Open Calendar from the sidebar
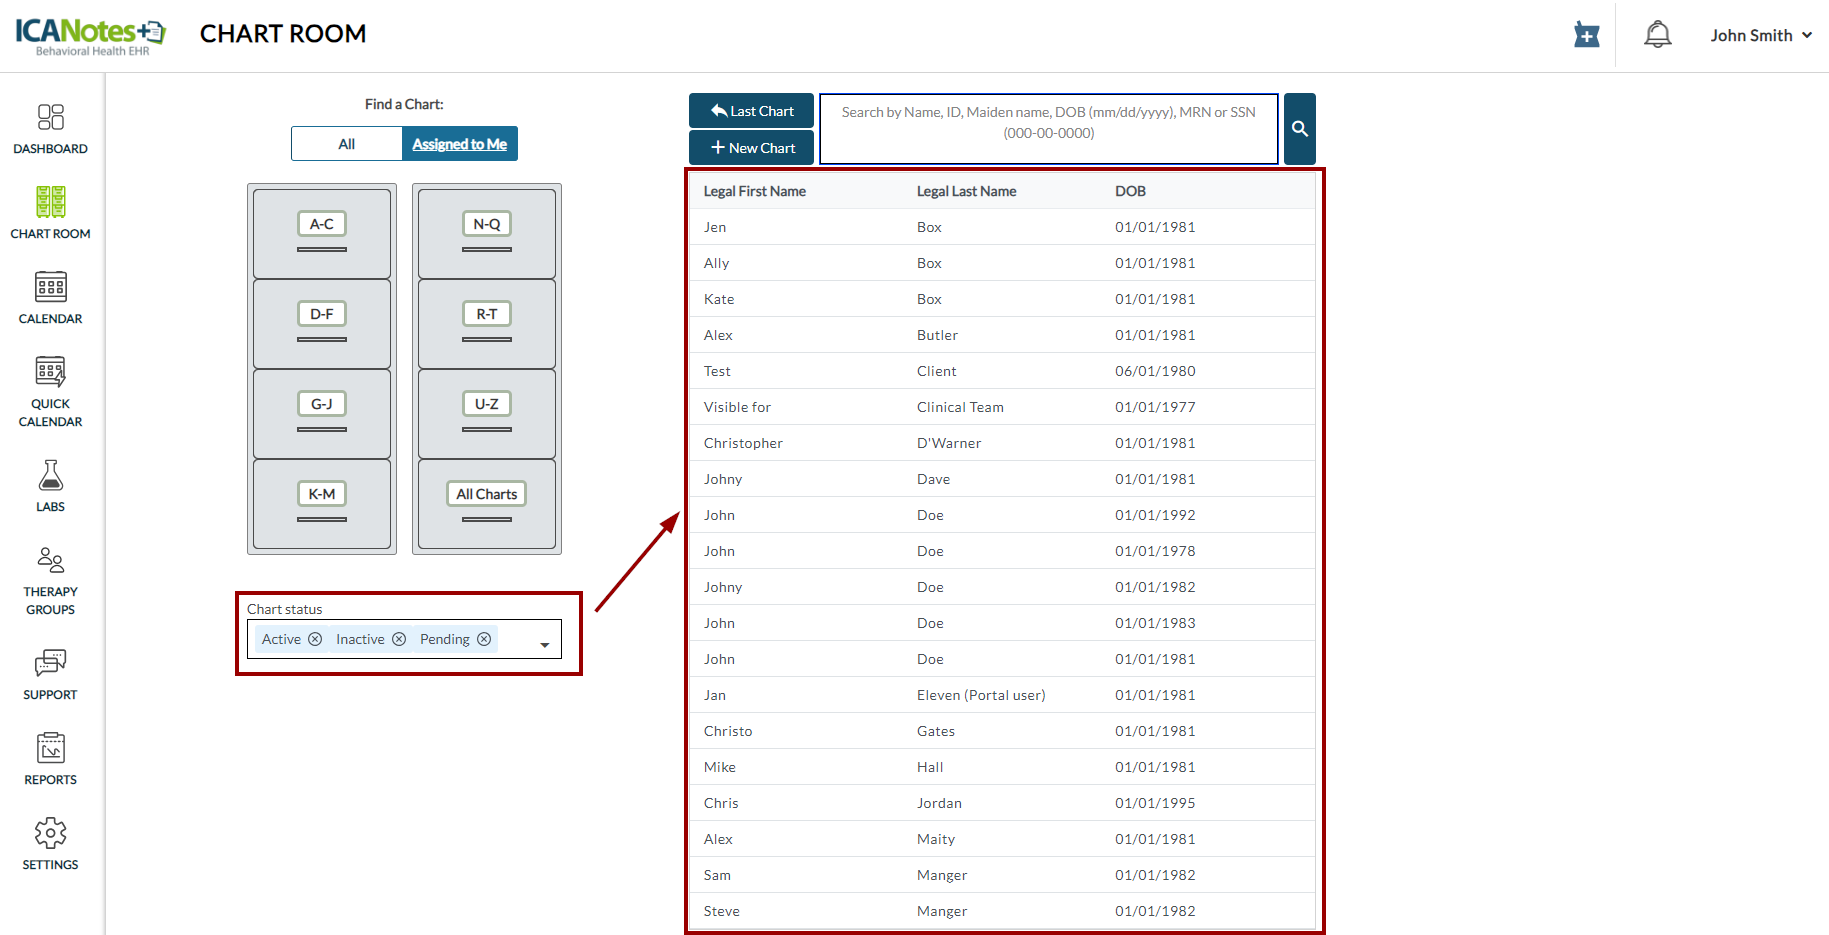This screenshot has height=935, width=1829. pyautogui.click(x=50, y=289)
